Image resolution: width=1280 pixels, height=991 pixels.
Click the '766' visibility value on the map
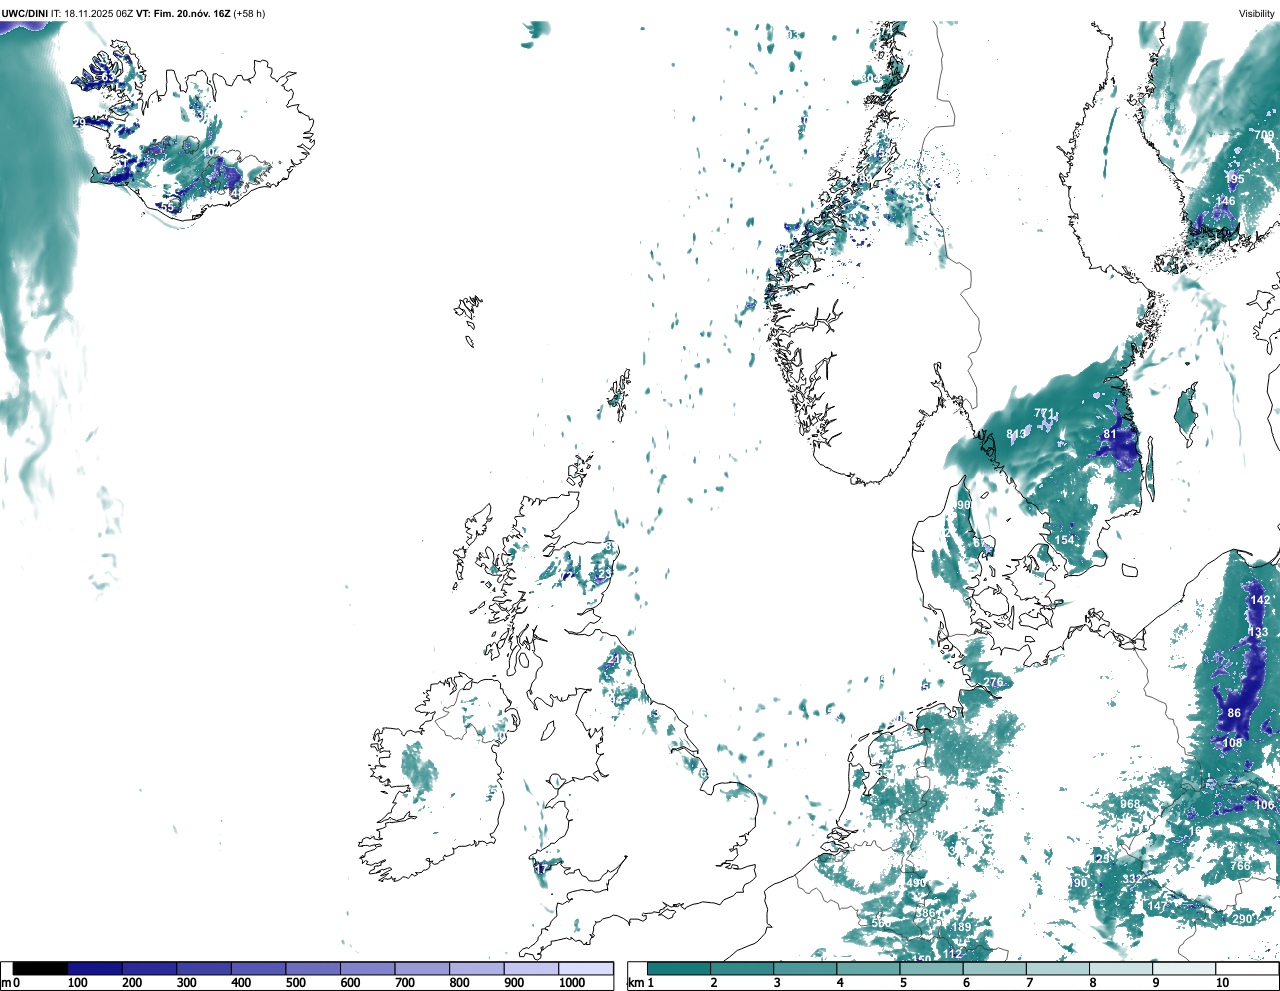click(x=1240, y=866)
